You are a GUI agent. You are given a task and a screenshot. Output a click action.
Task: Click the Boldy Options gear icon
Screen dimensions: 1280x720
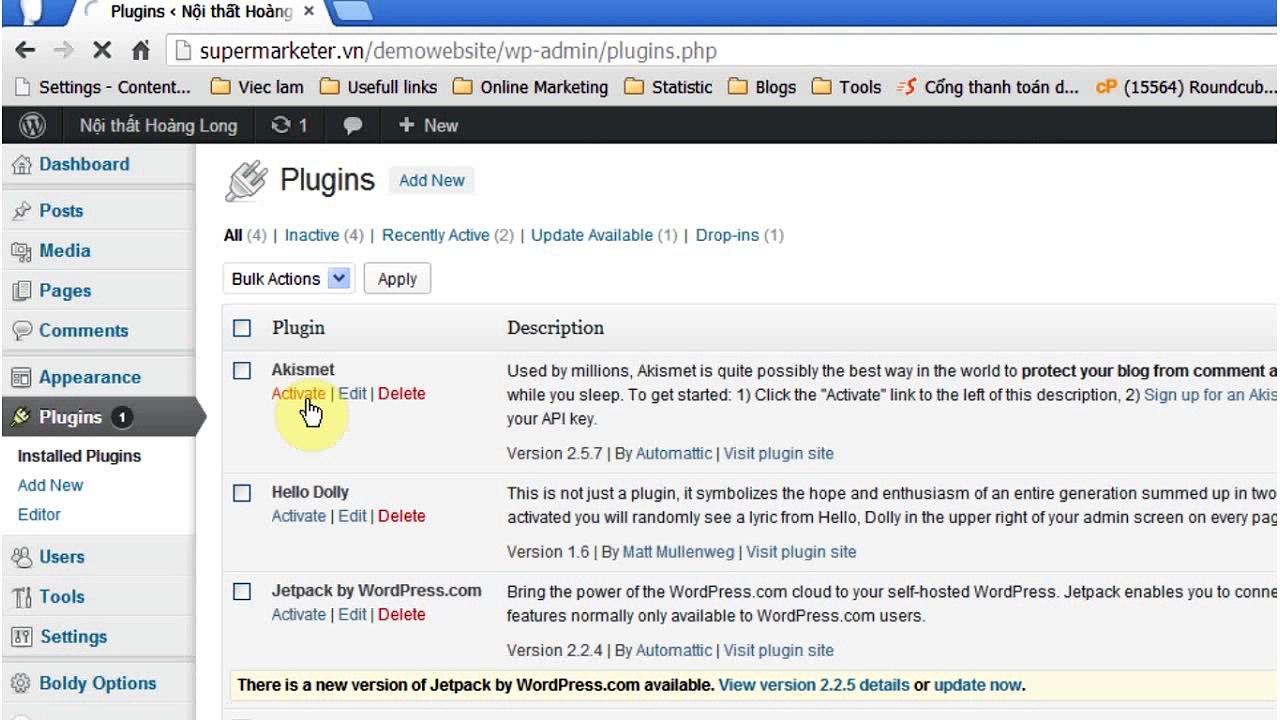(x=21, y=684)
